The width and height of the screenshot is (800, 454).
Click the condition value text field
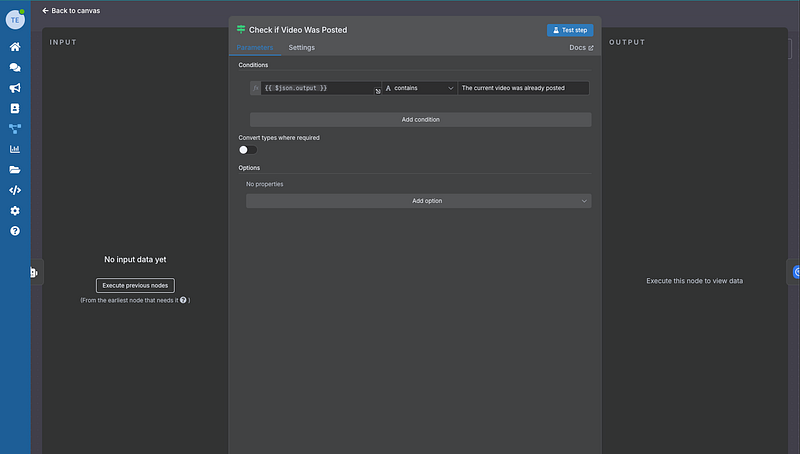(x=523, y=88)
